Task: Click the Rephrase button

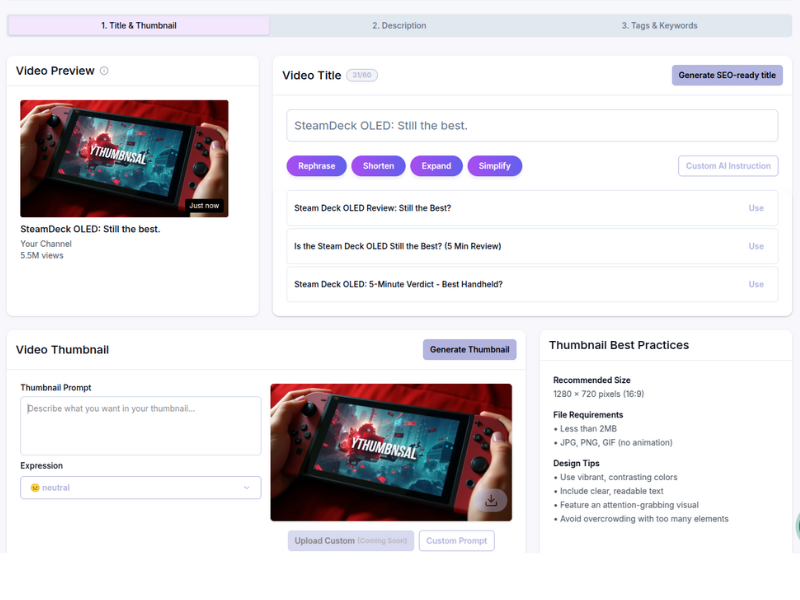Action: pyautogui.click(x=316, y=166)
